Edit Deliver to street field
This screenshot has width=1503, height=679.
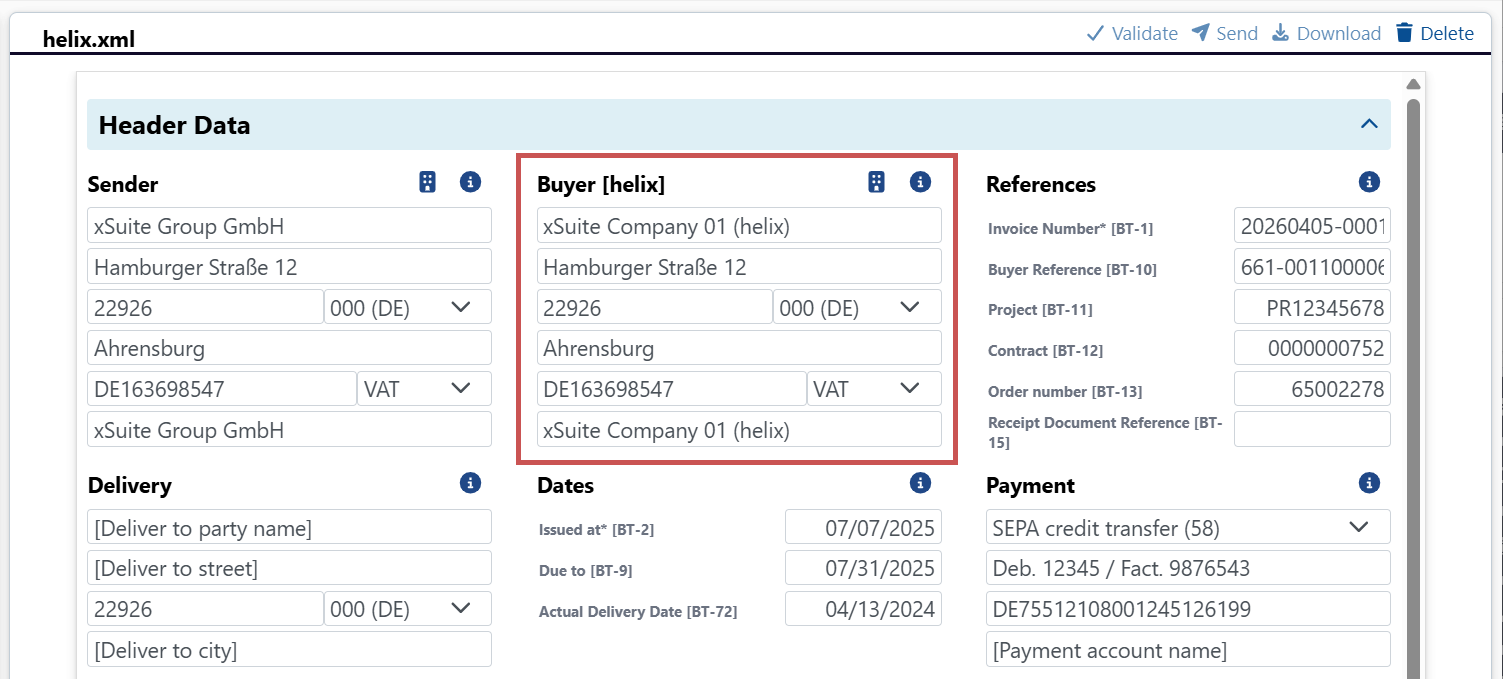[x=289, y=568]
